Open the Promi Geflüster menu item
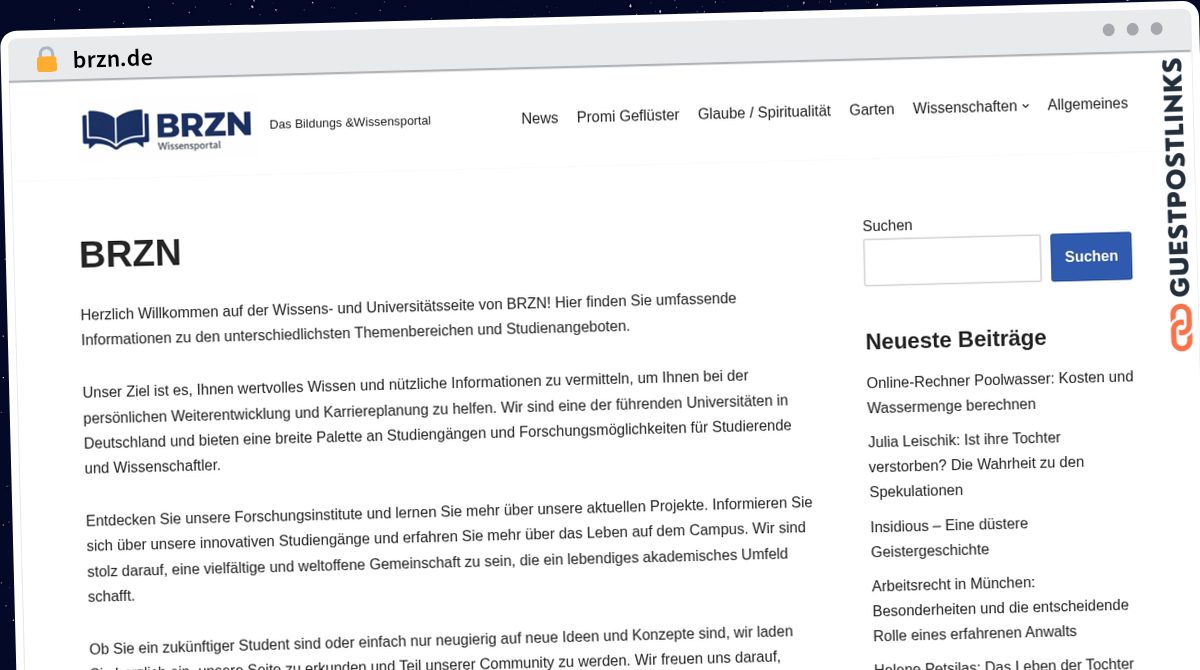 (x=628, y=116)
